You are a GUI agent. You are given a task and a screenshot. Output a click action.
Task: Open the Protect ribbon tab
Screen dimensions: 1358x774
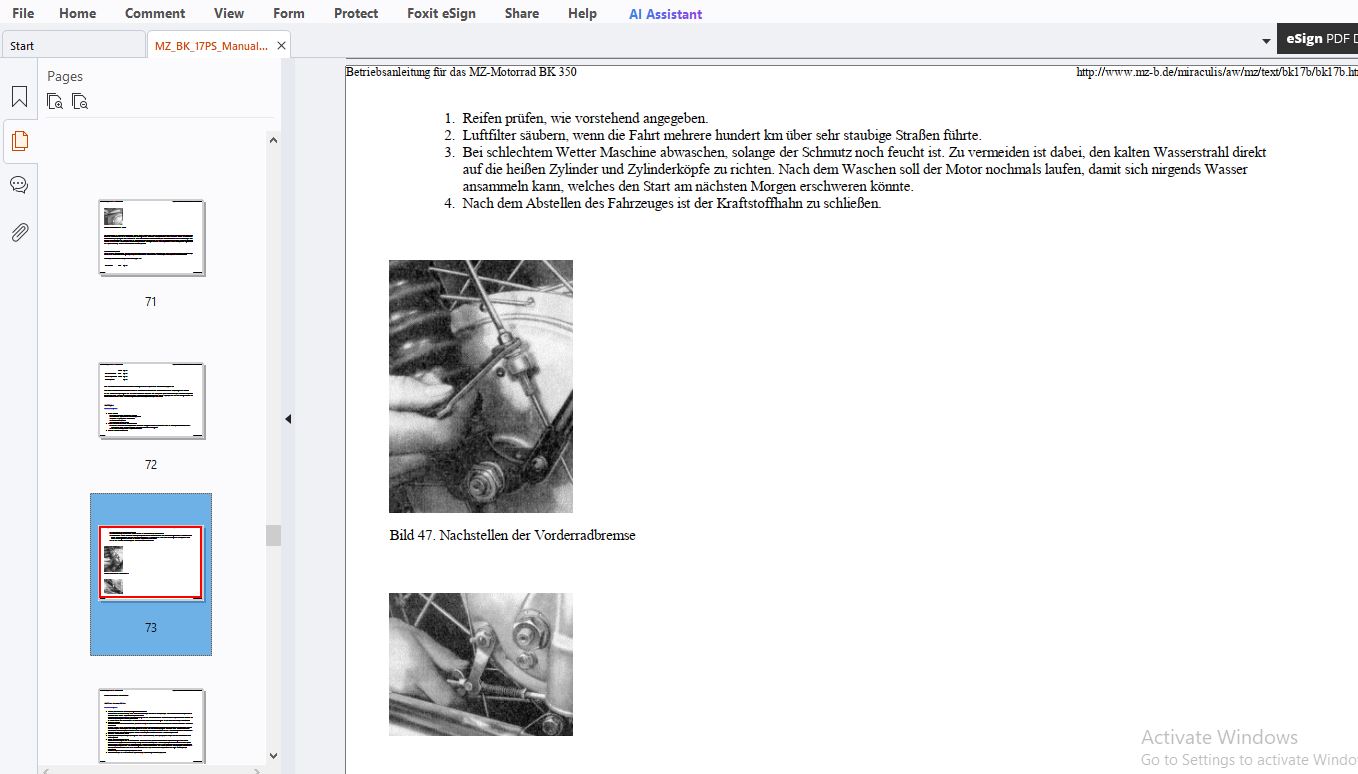tap(356, 13)
